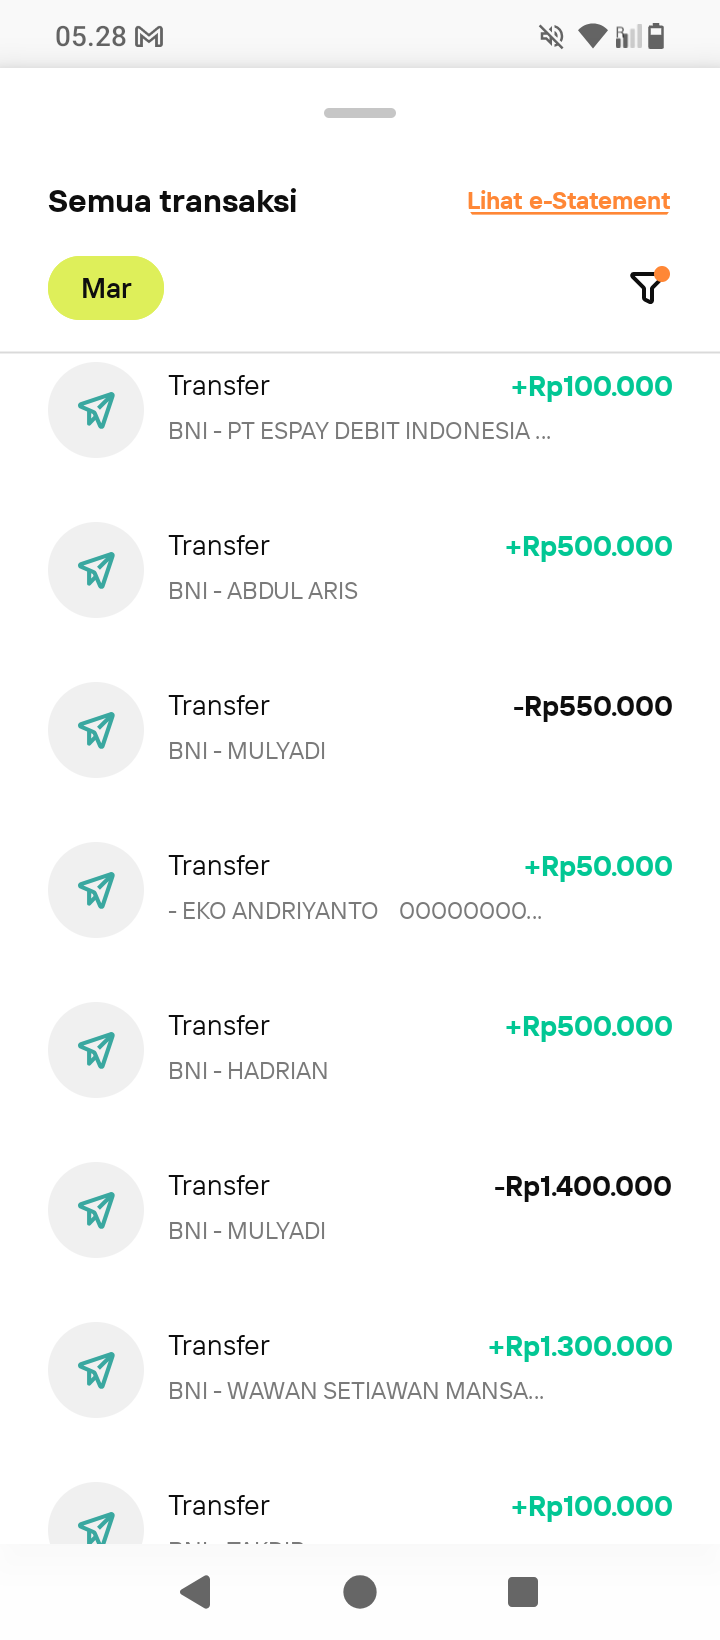
Task: Tap transfer icon beside HADRIAN
Action: pyautogui.click(x=96, y=1050)
